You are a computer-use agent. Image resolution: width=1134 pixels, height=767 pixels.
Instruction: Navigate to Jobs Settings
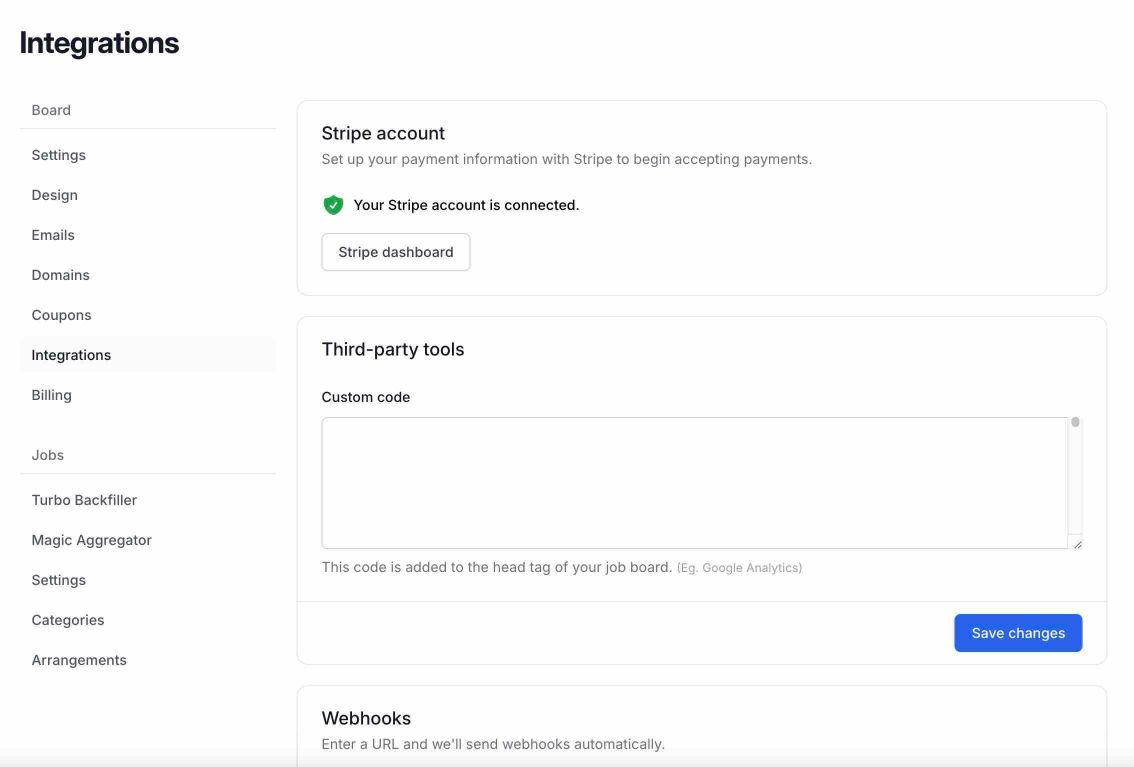click(x=58, y=579)
